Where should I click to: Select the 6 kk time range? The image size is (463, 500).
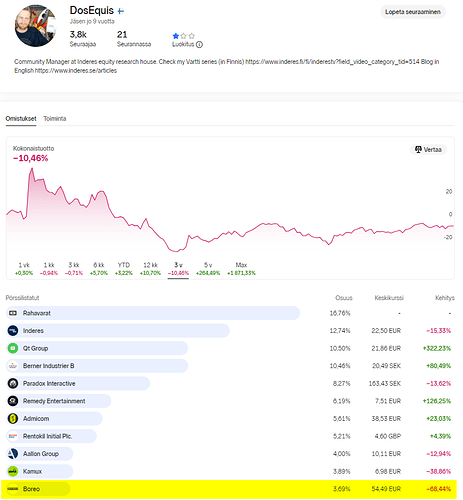99,269
